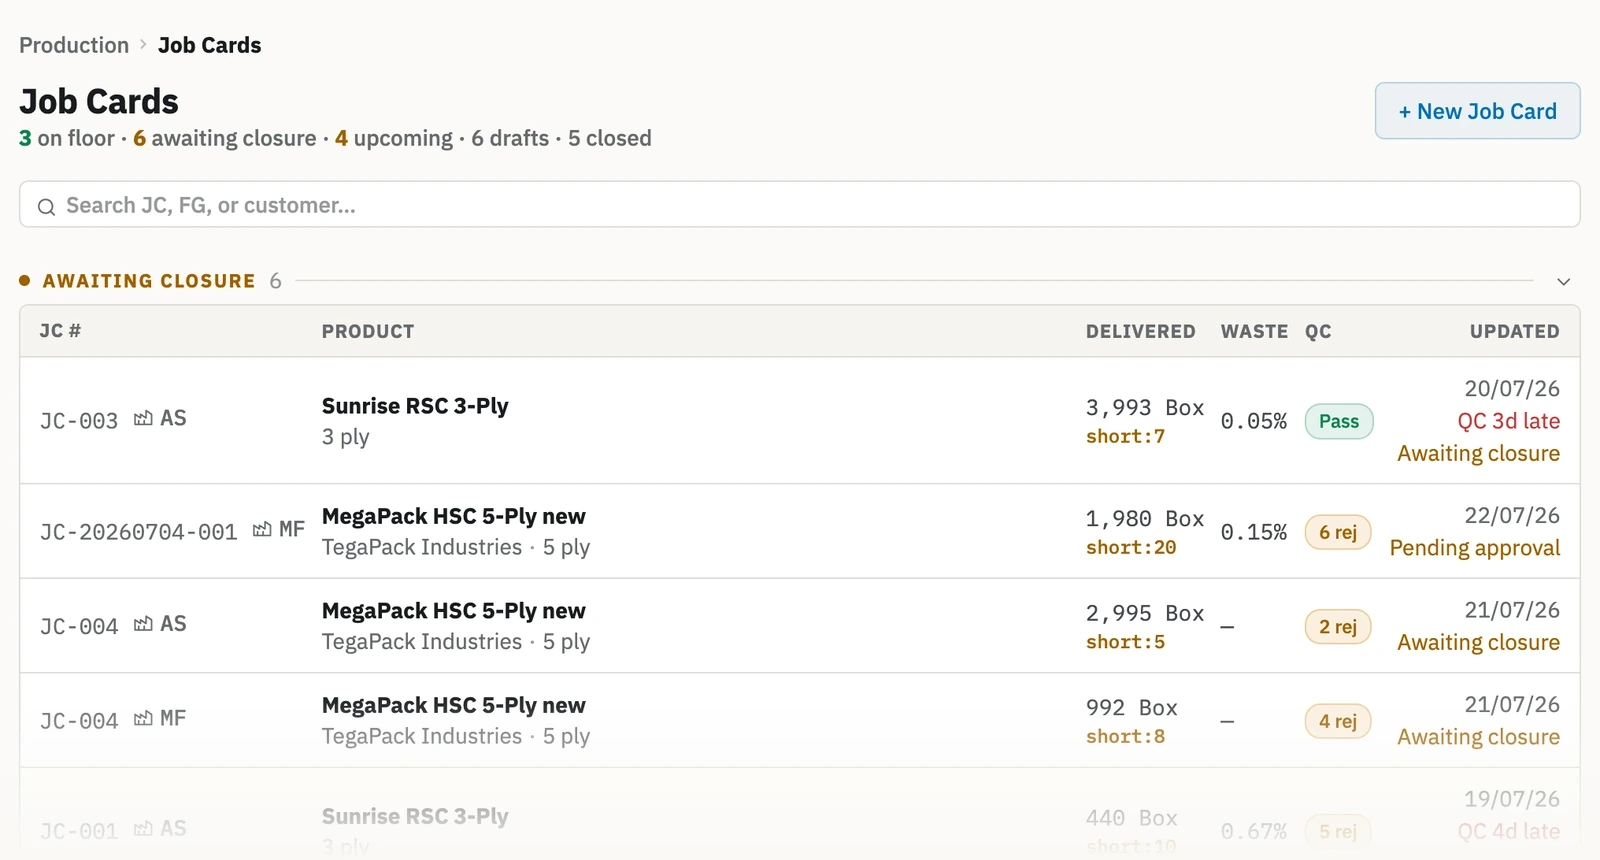Viewport: 1600px width, 860px height.
Task: Click the 'QC 3d late' warning
Action: pos(1508,421)
